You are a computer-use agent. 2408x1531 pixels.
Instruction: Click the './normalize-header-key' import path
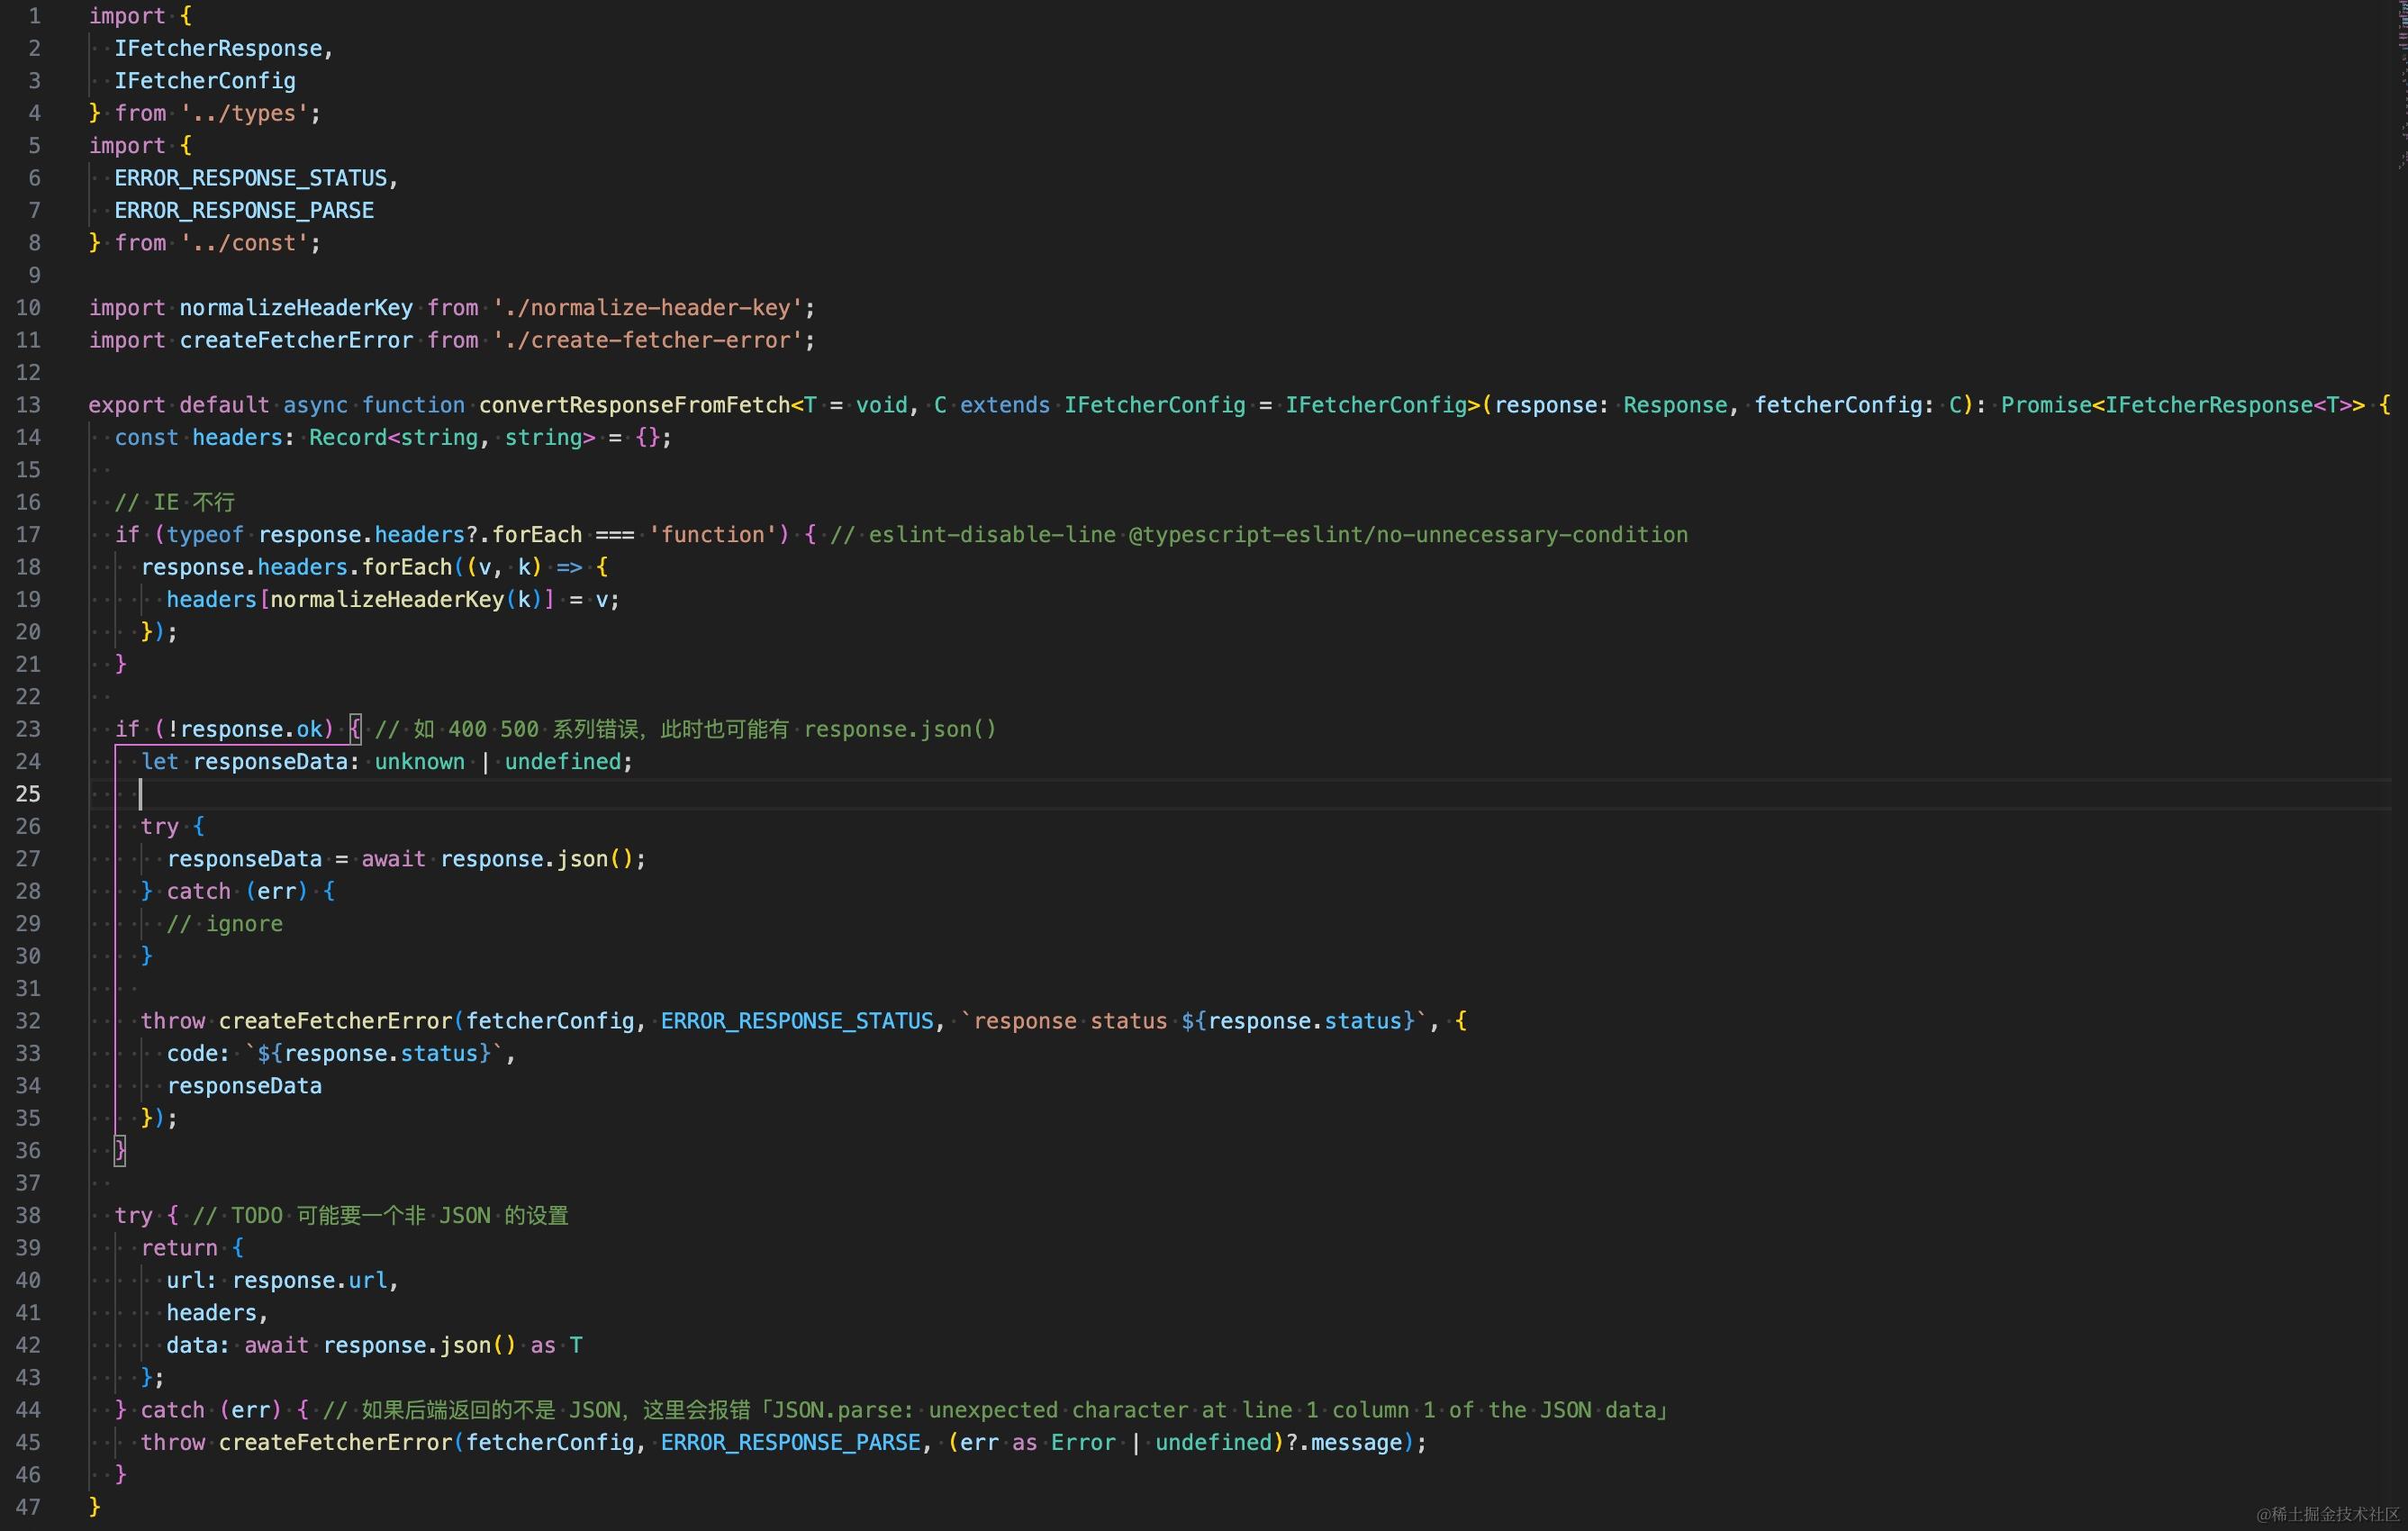click(647, 308)
